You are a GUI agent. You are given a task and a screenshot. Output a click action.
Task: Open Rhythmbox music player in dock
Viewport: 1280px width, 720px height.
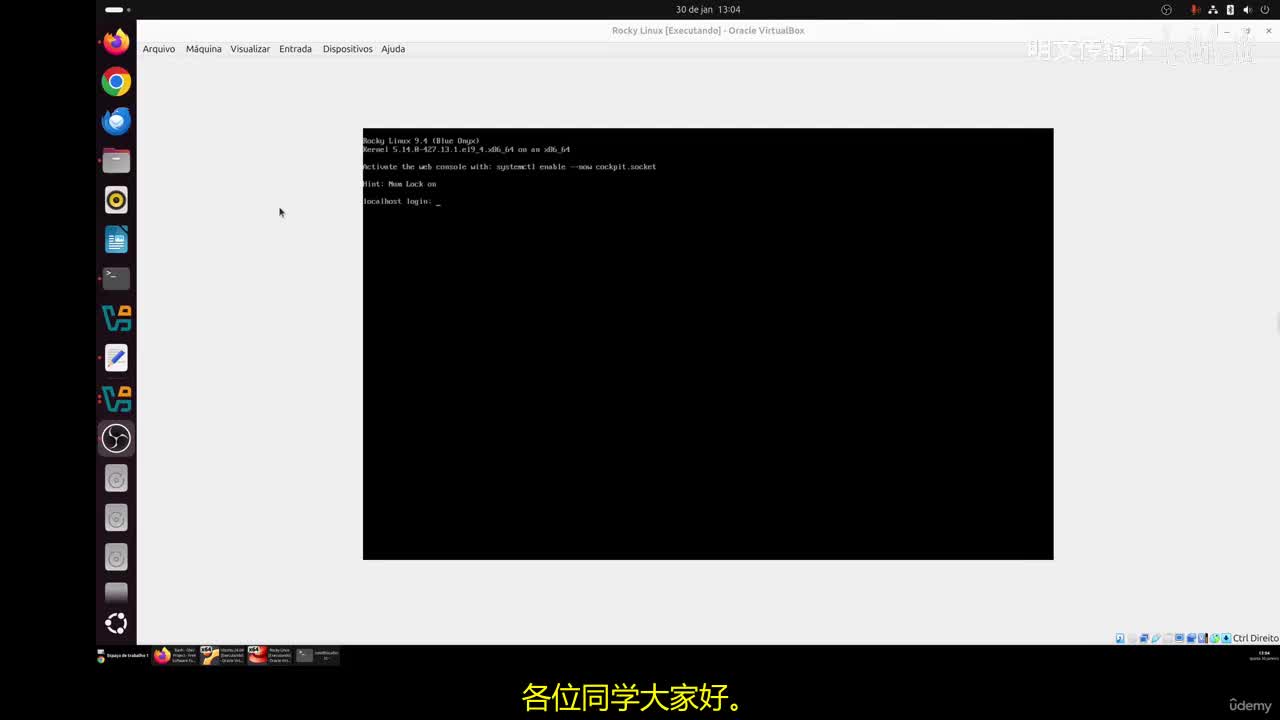116,200
